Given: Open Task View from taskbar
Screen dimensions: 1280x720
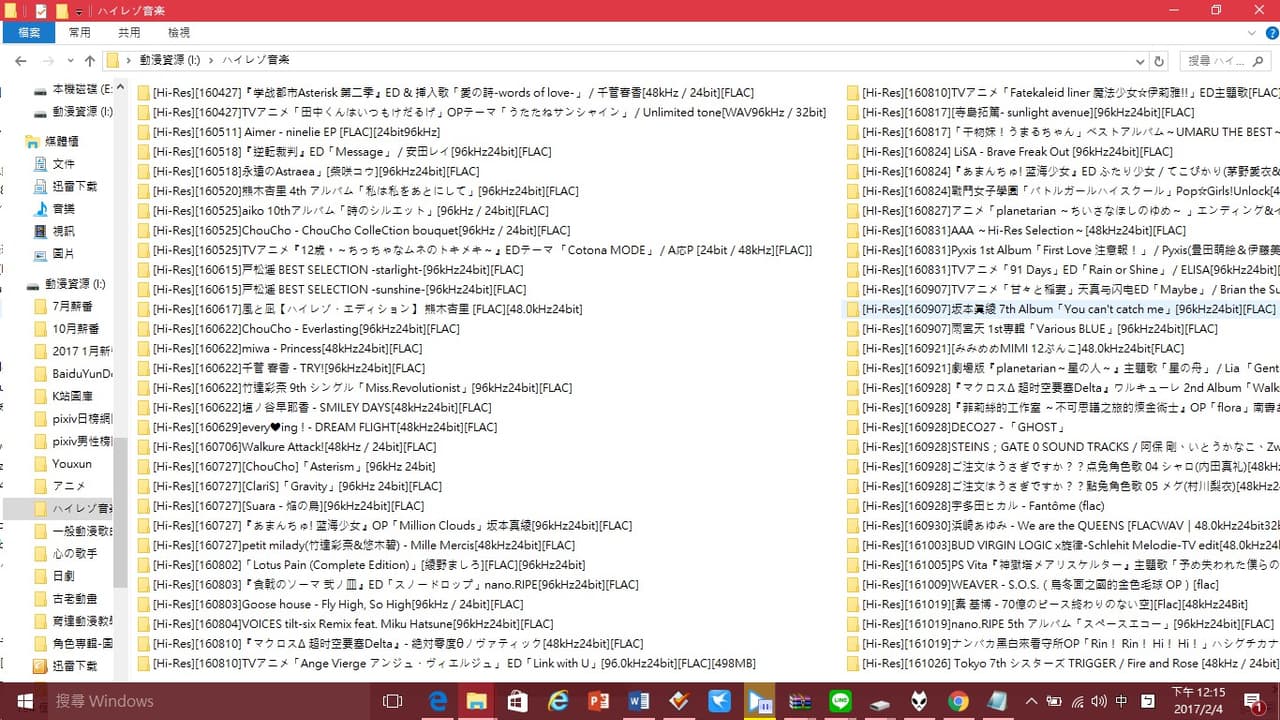Looking at the screenshot, I should tap(393, 701).
